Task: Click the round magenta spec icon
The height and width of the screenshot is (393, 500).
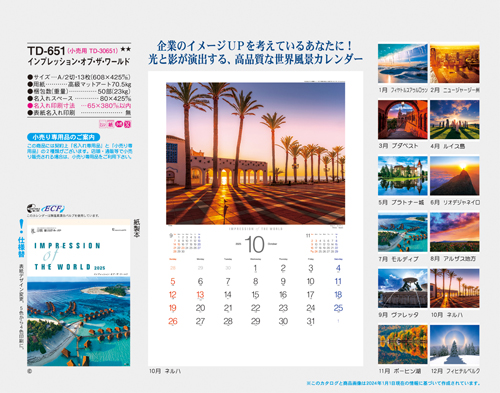Action: point(119,124)
